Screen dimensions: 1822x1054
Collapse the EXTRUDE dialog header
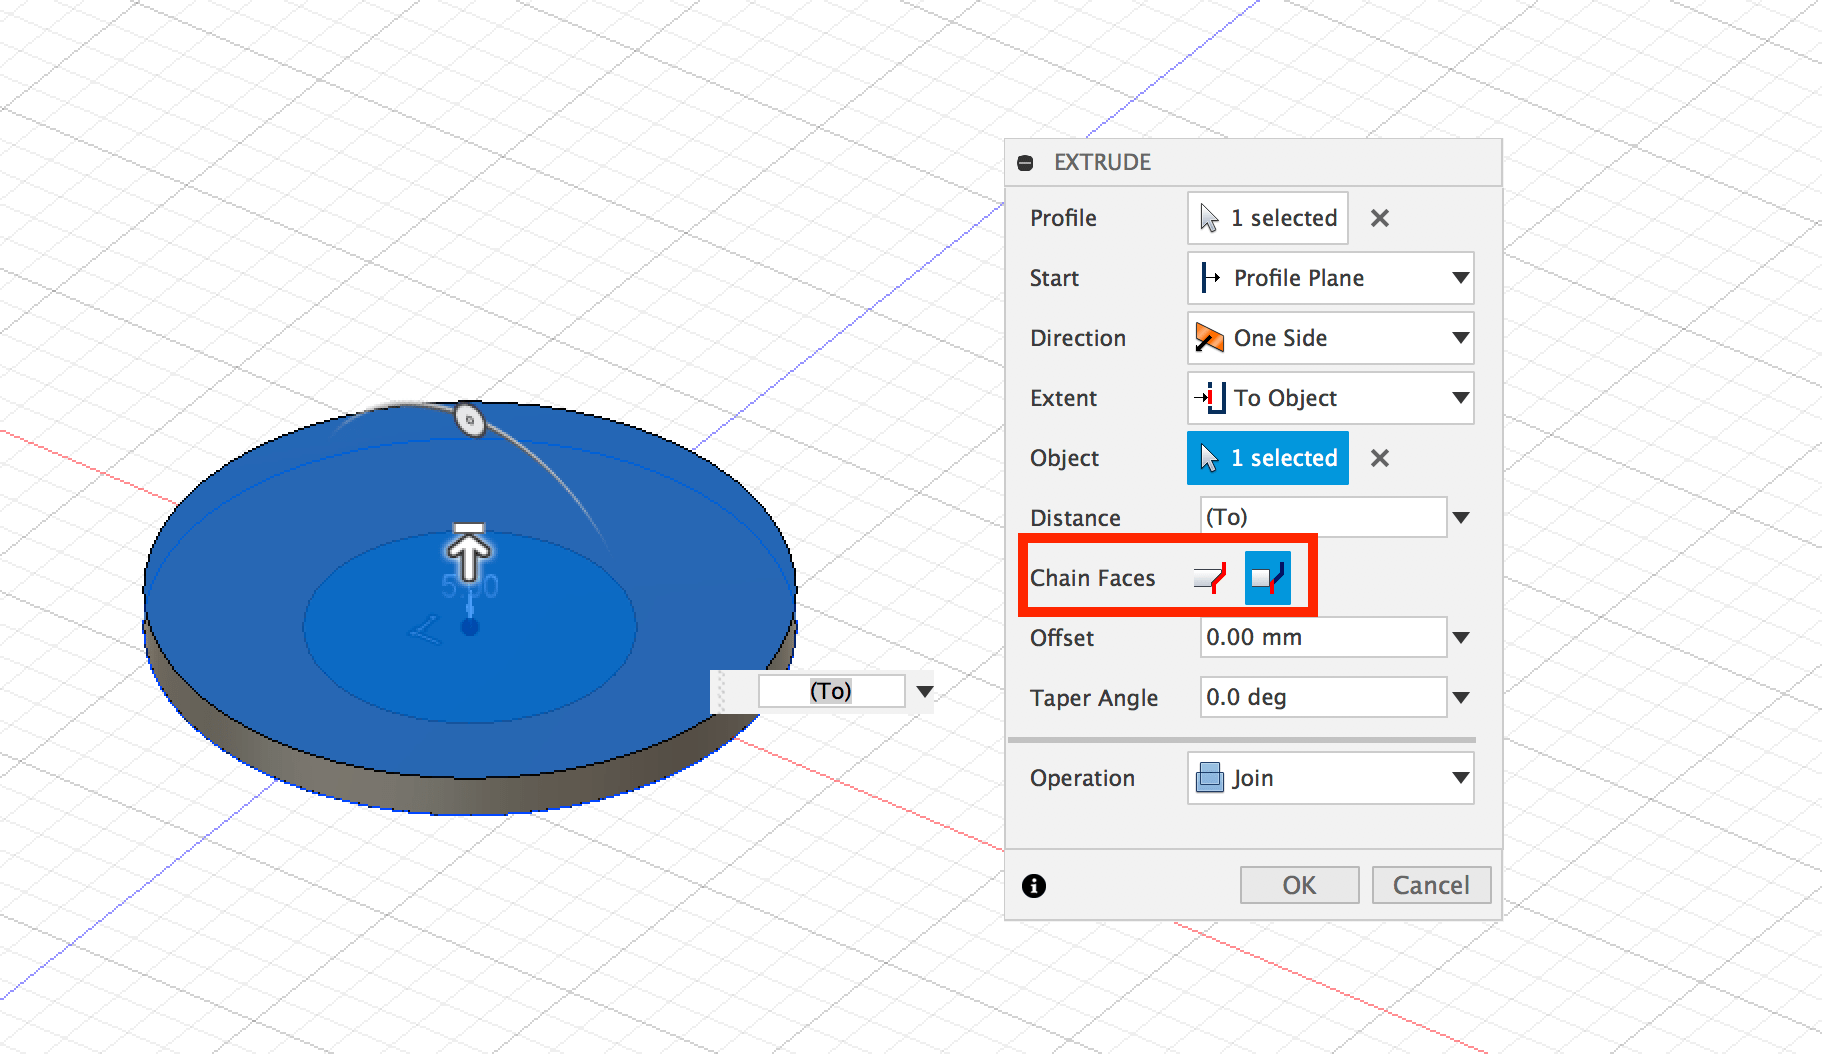click(1027, 162)
